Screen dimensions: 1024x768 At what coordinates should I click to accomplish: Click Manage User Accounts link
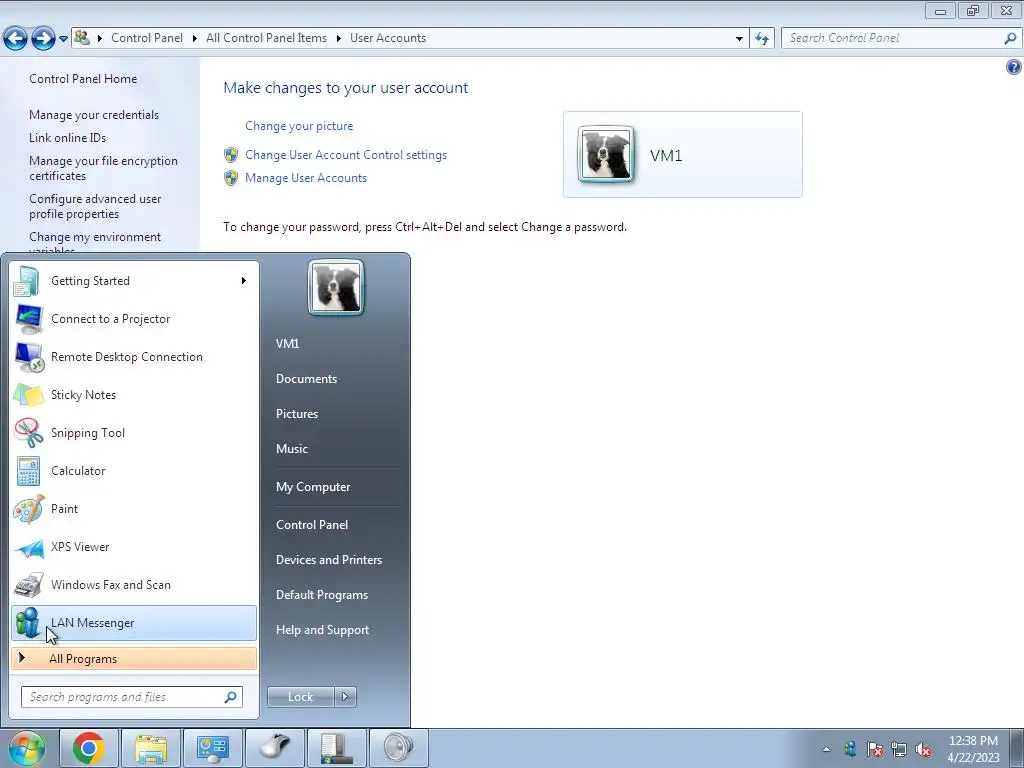(306, 178)
